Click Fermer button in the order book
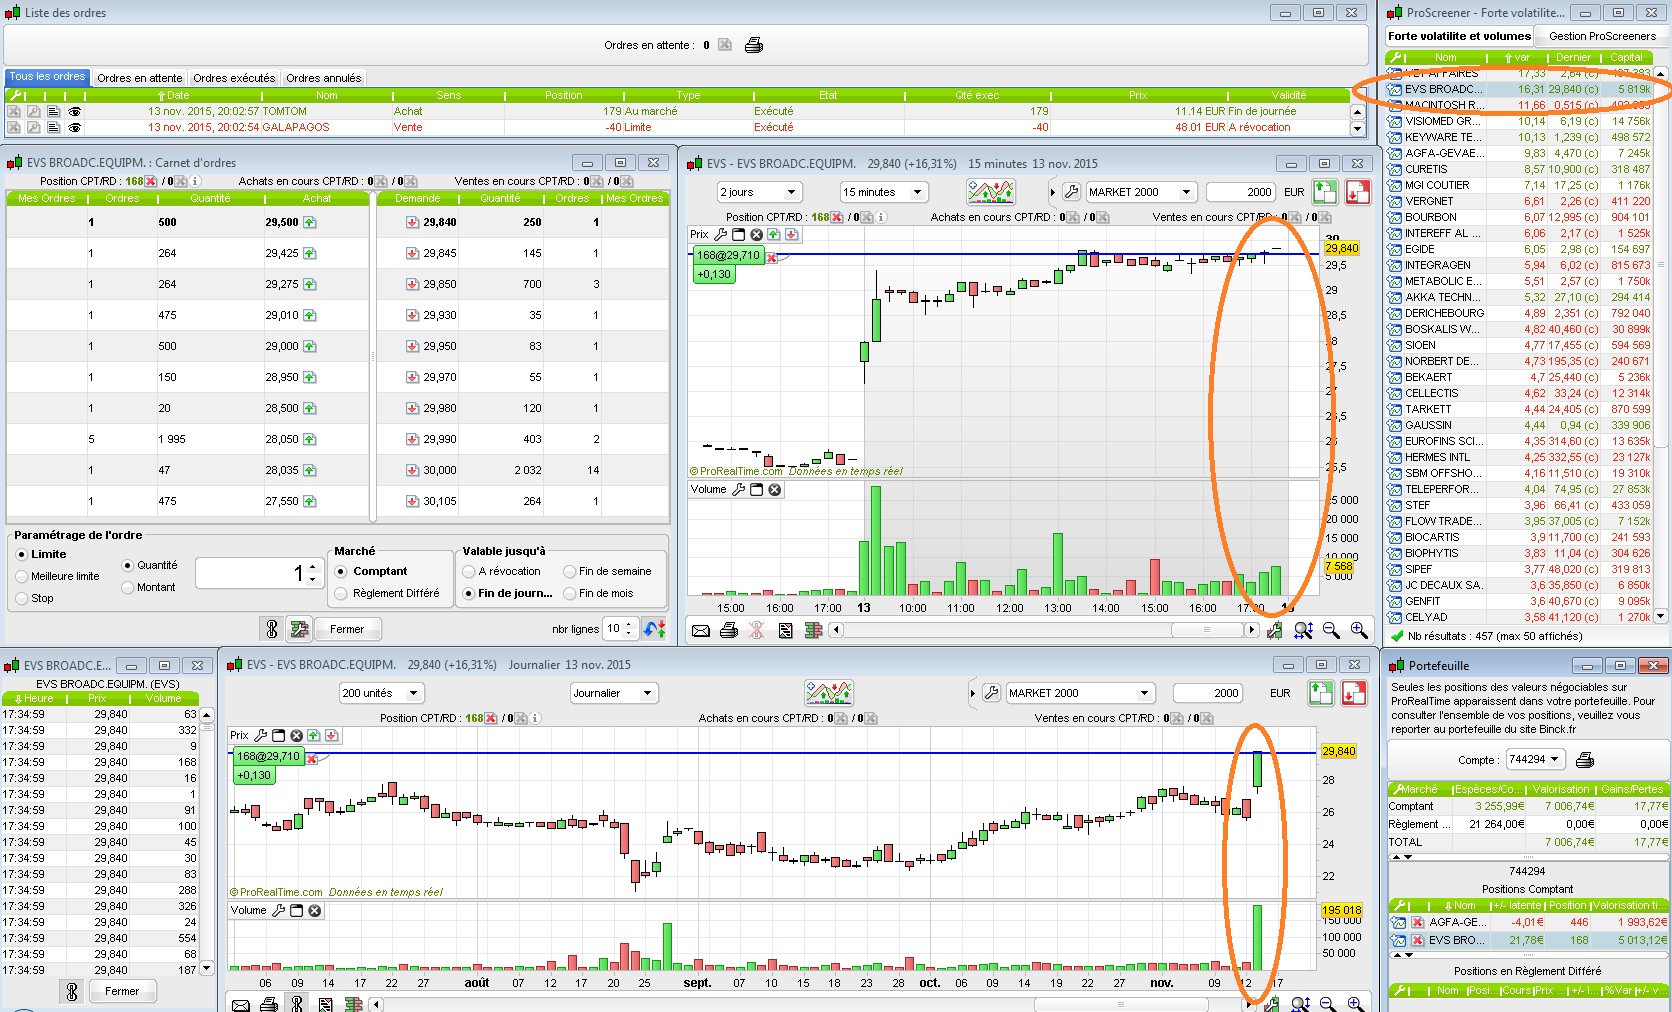The height and width of the screenshot is (1012, 1672). pos(347,629)
